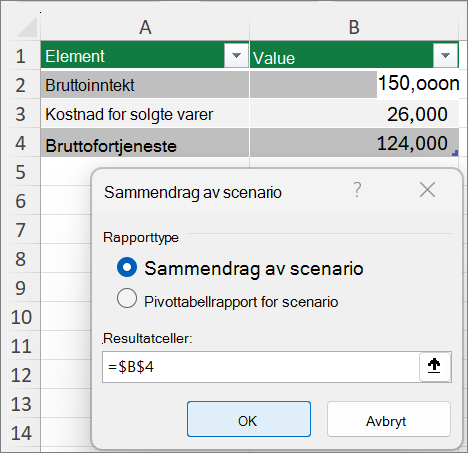The height and width of the screenshot is (453, 468).
Task: Confirm with the OK button
Action: (249, 419)
